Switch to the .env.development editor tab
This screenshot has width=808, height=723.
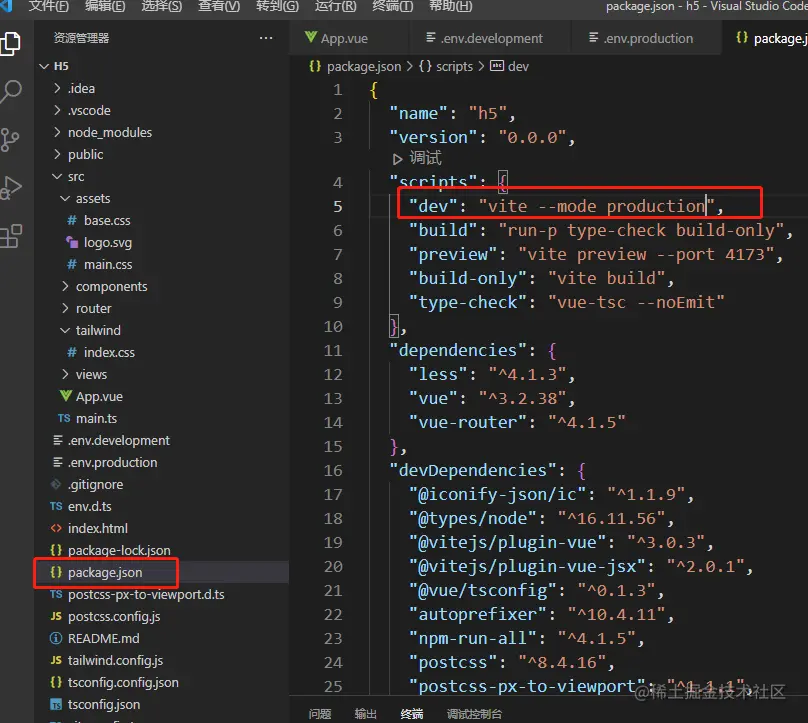point(490,38)
